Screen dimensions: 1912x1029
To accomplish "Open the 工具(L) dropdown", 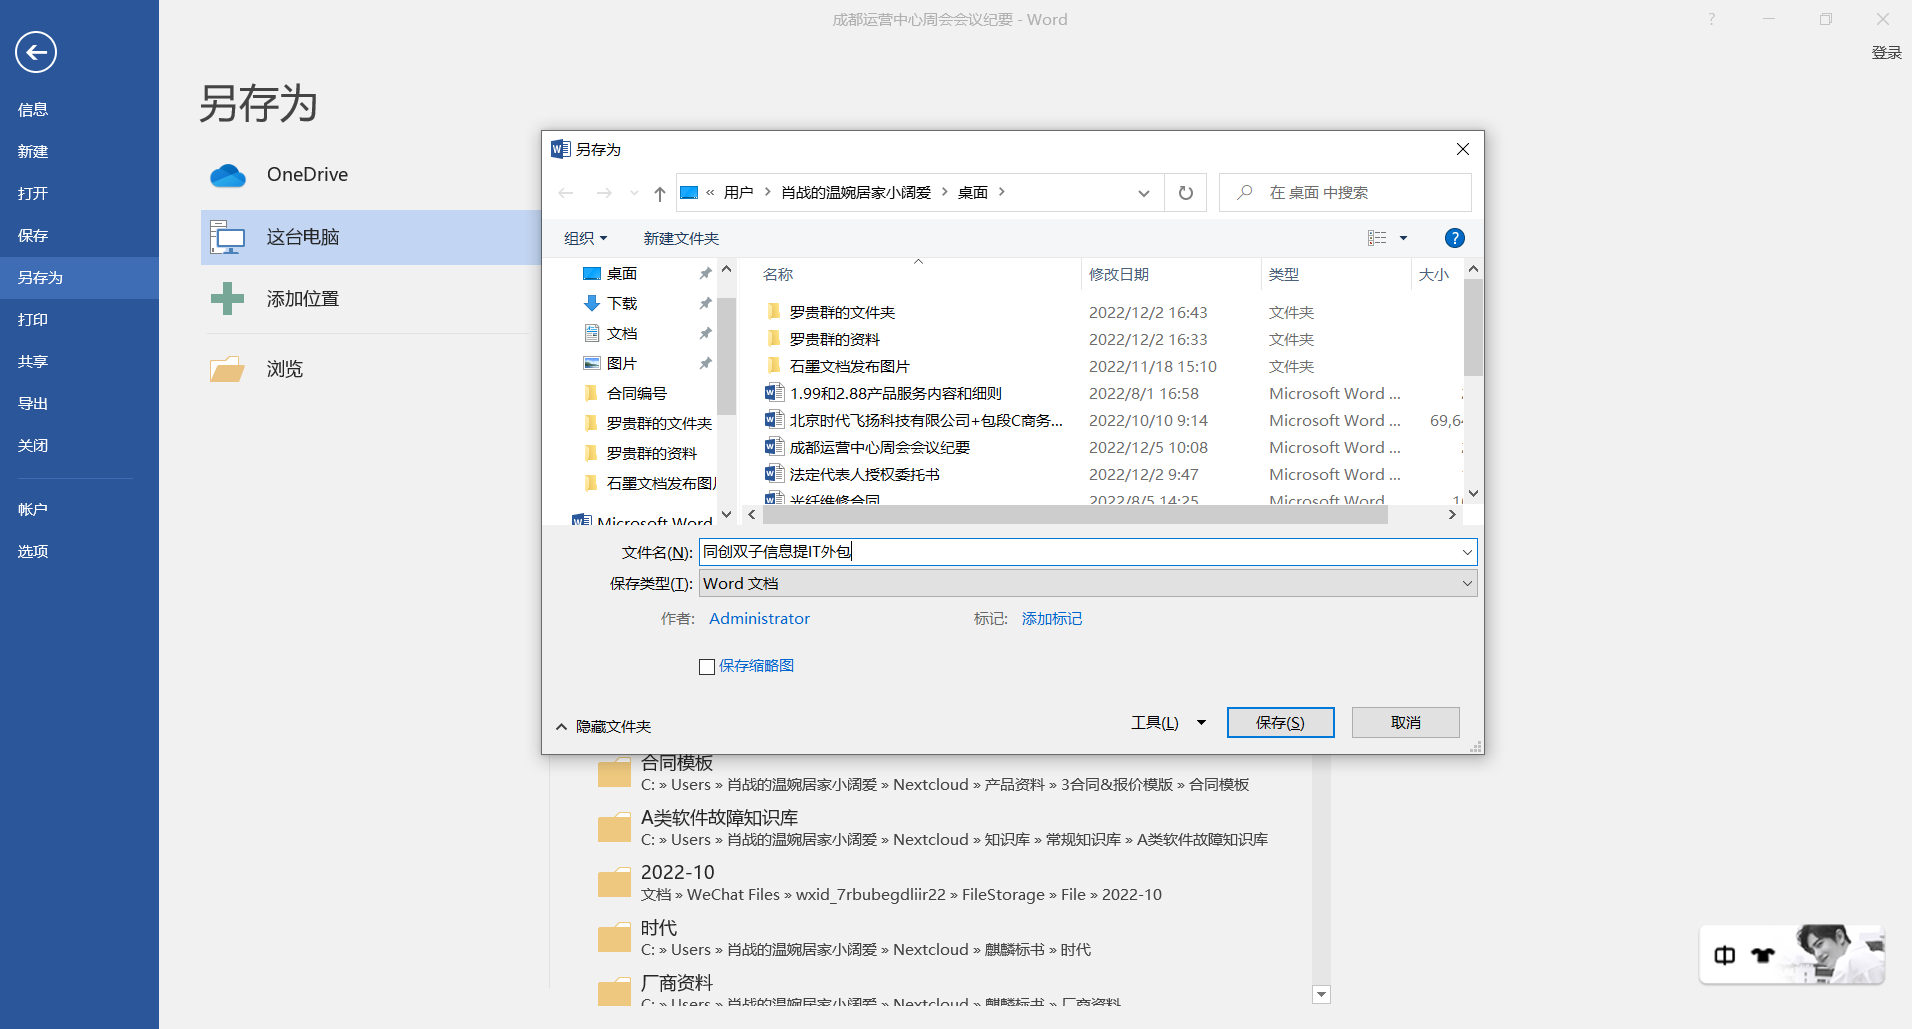I will (1166, 722).
